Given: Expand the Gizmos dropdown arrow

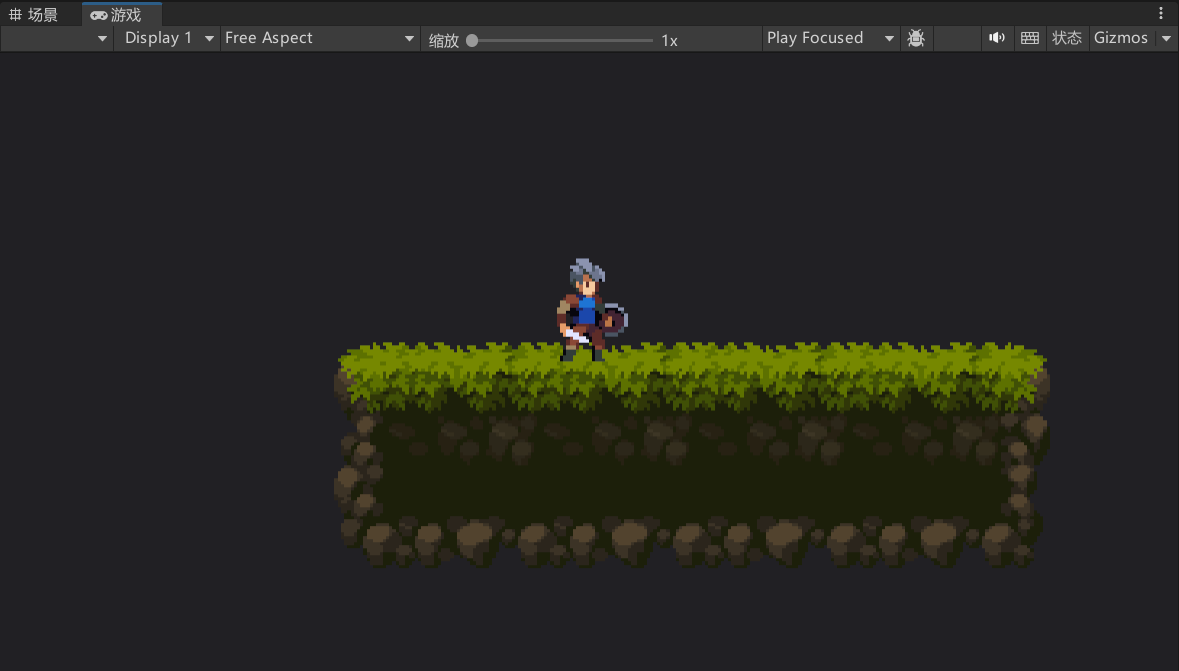Looking at the screenshot, I should pyautogui.click(x=1166, y=38).
